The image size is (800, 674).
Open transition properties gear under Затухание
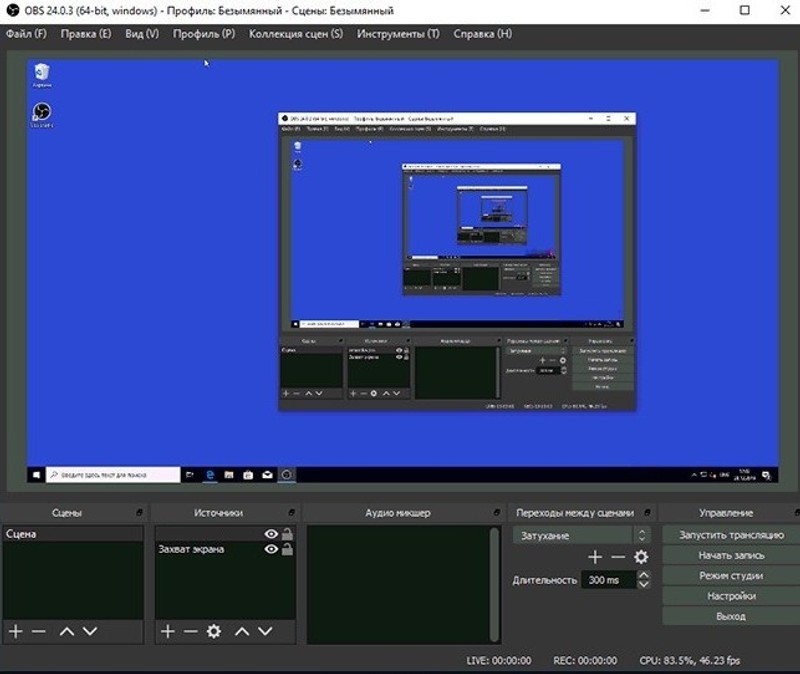641,557
